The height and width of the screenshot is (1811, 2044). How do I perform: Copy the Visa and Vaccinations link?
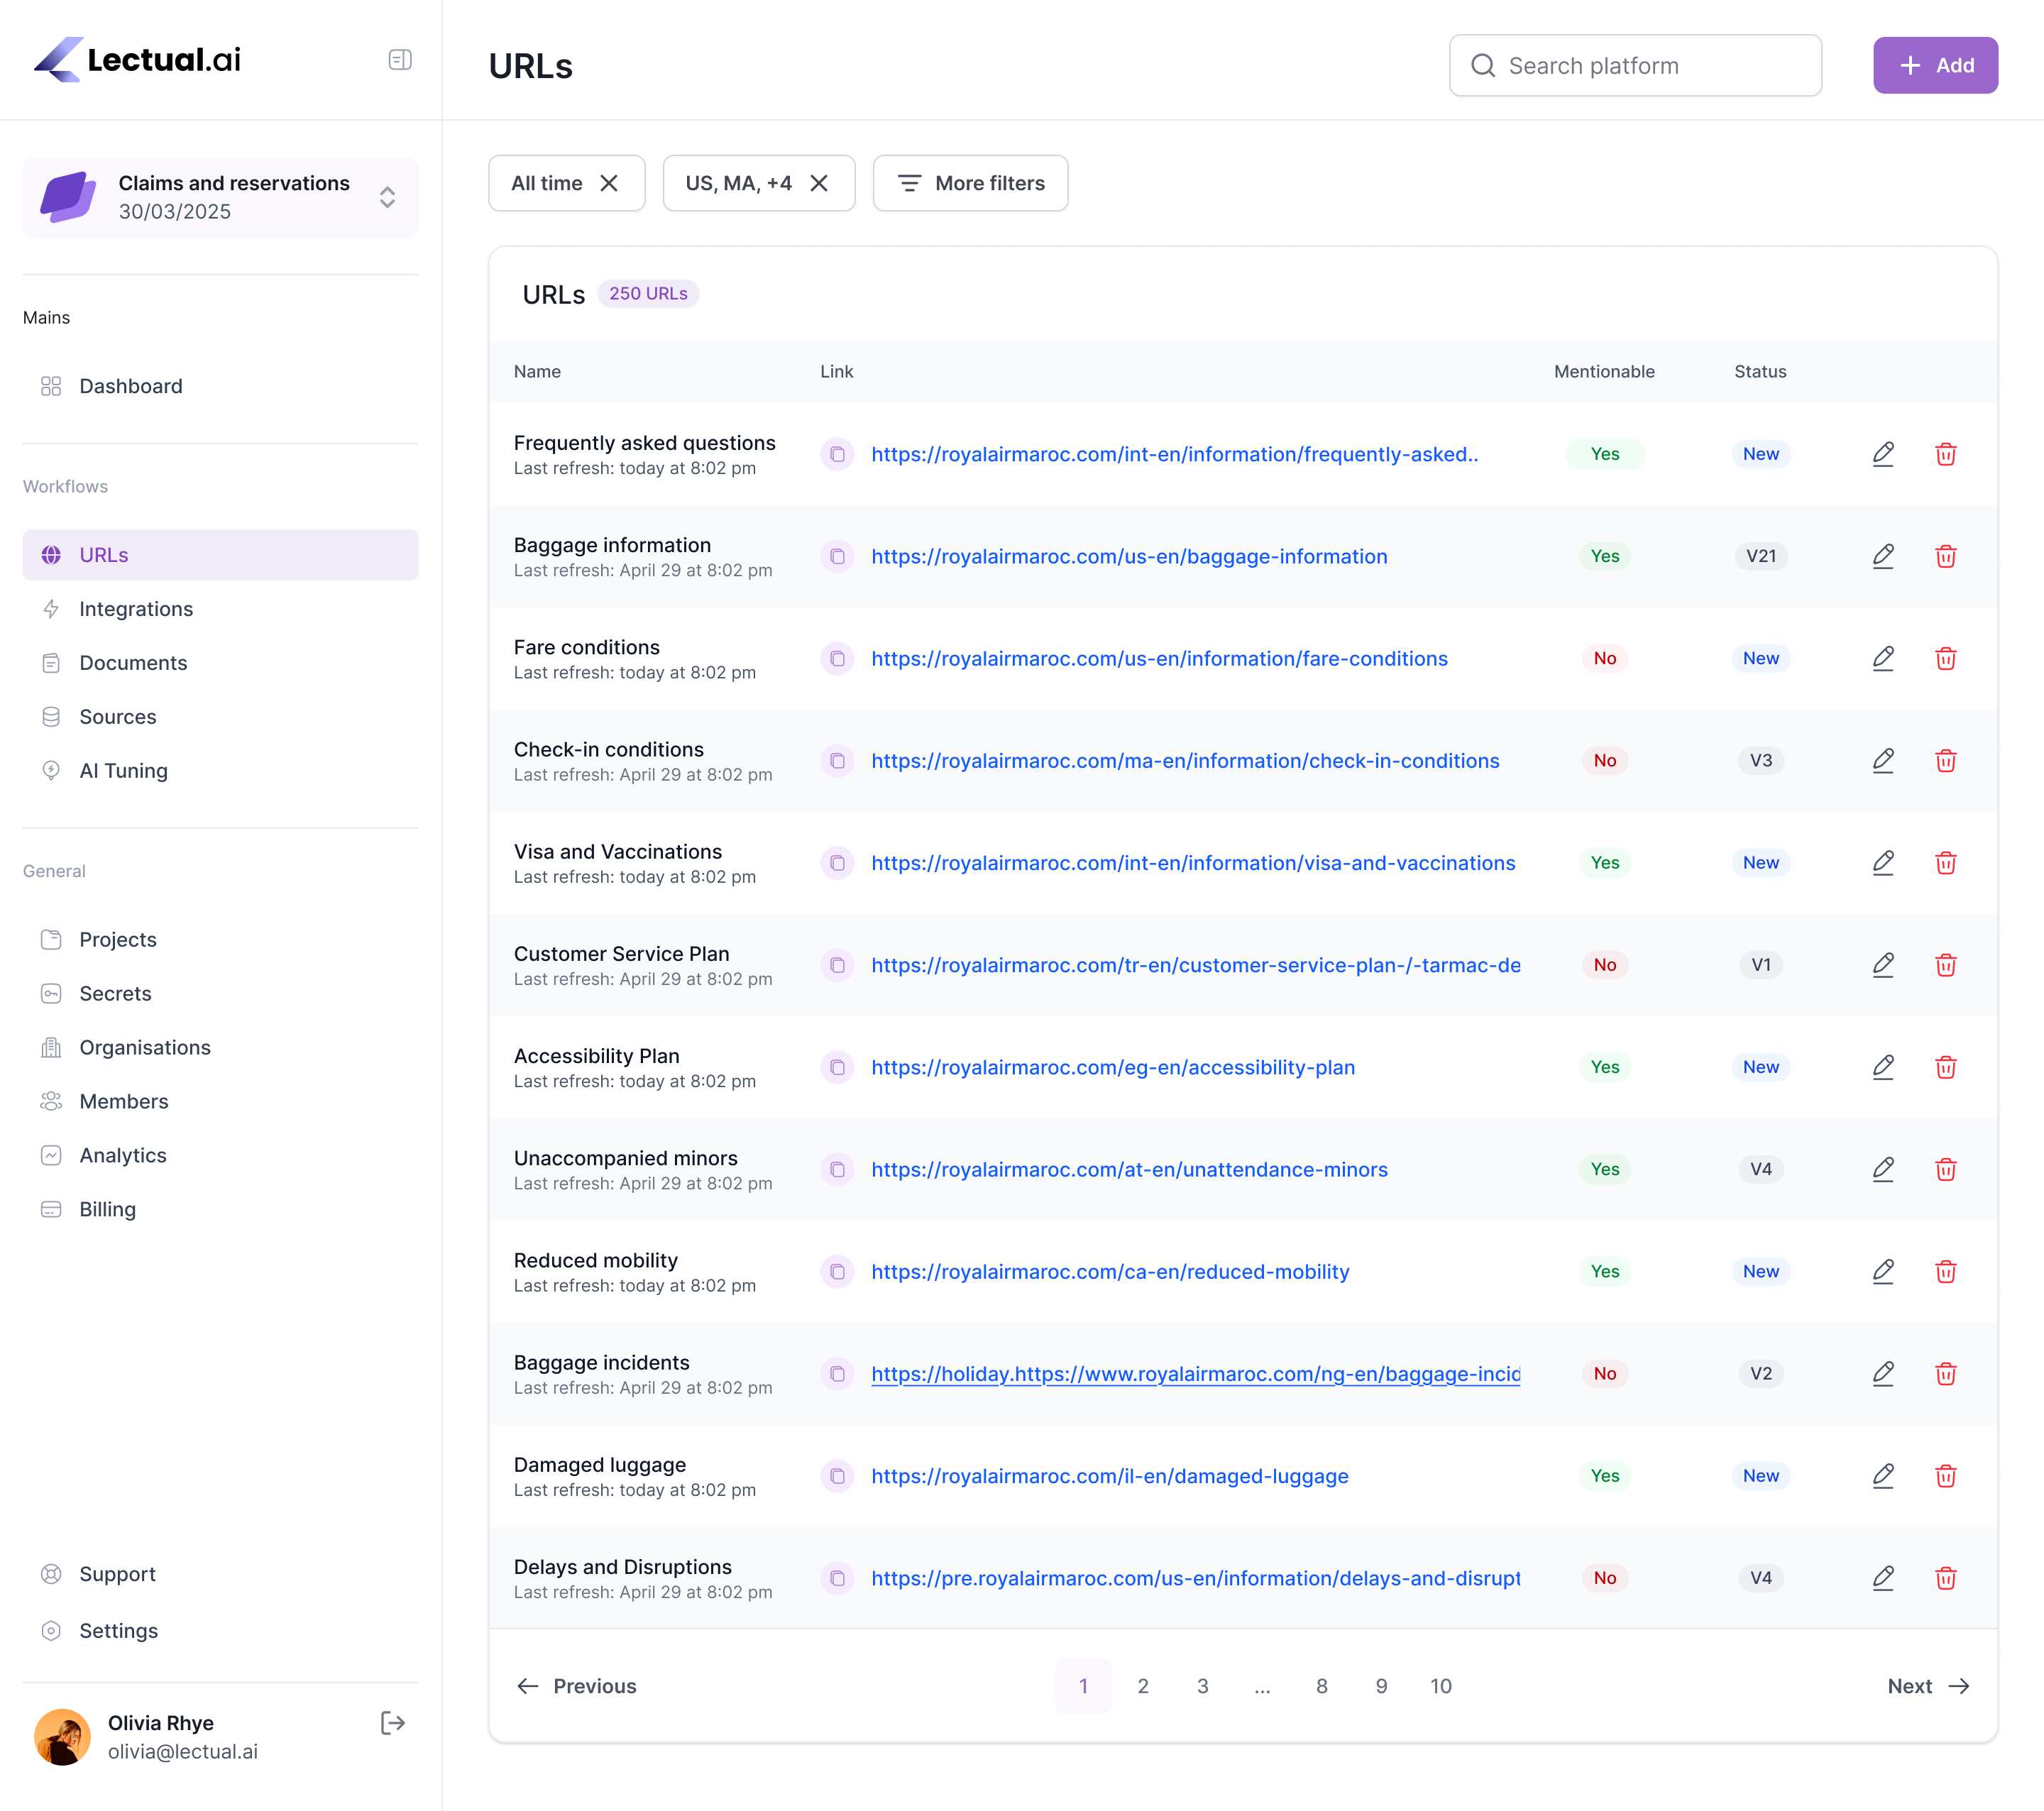tap(837, 863)
